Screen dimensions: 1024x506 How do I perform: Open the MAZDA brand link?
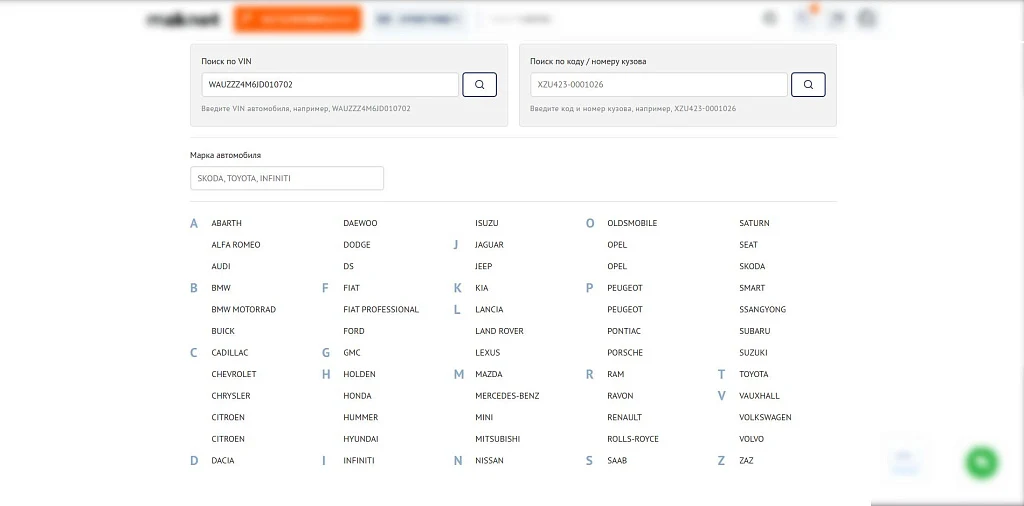488,374
